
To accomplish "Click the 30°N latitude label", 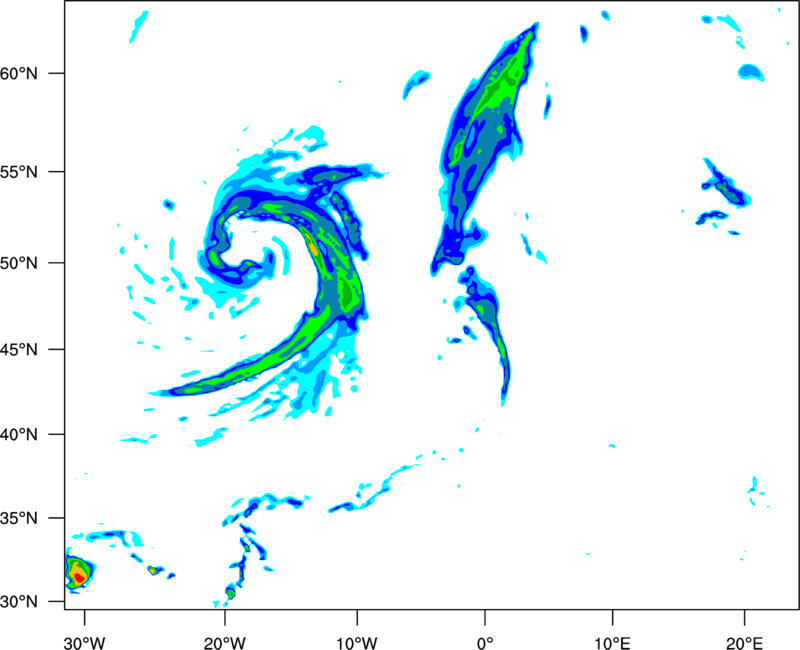I will coord(19,602).
